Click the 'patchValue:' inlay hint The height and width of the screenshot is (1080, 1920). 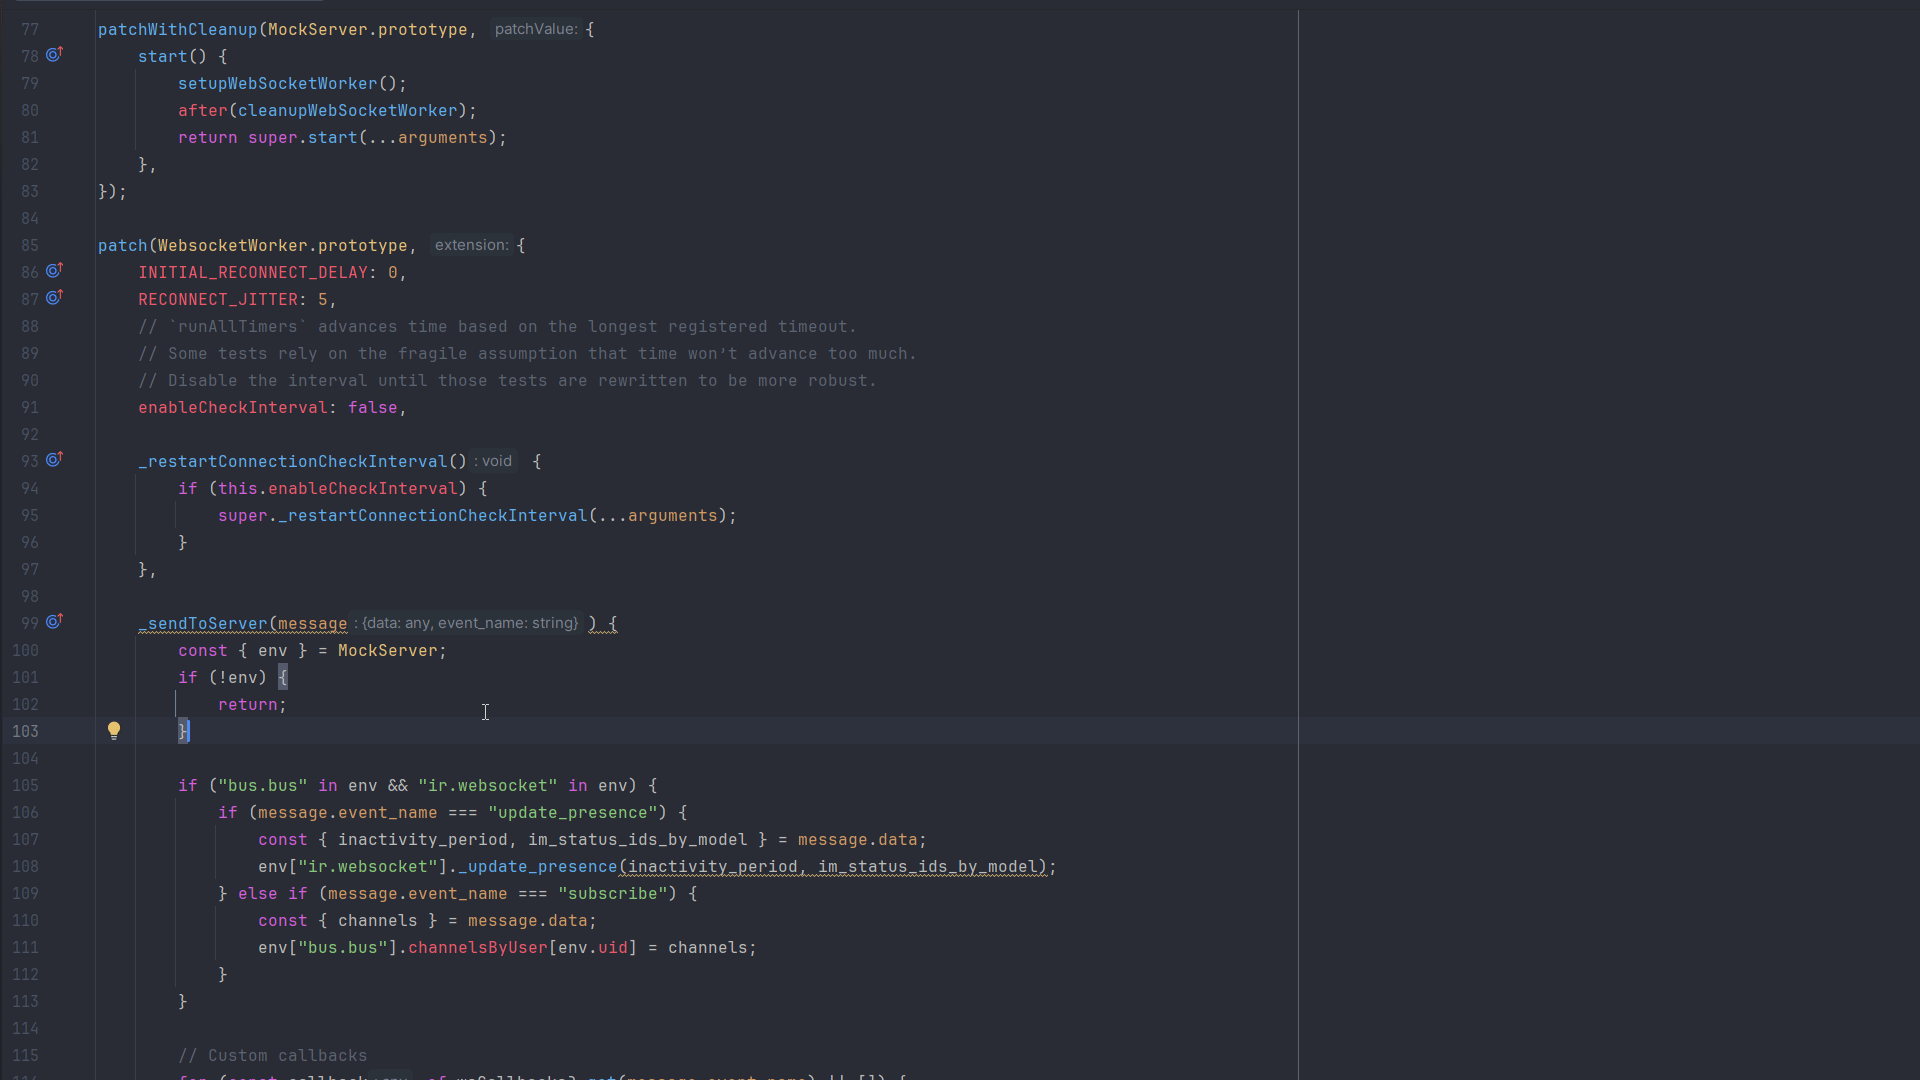coord(536,29)
